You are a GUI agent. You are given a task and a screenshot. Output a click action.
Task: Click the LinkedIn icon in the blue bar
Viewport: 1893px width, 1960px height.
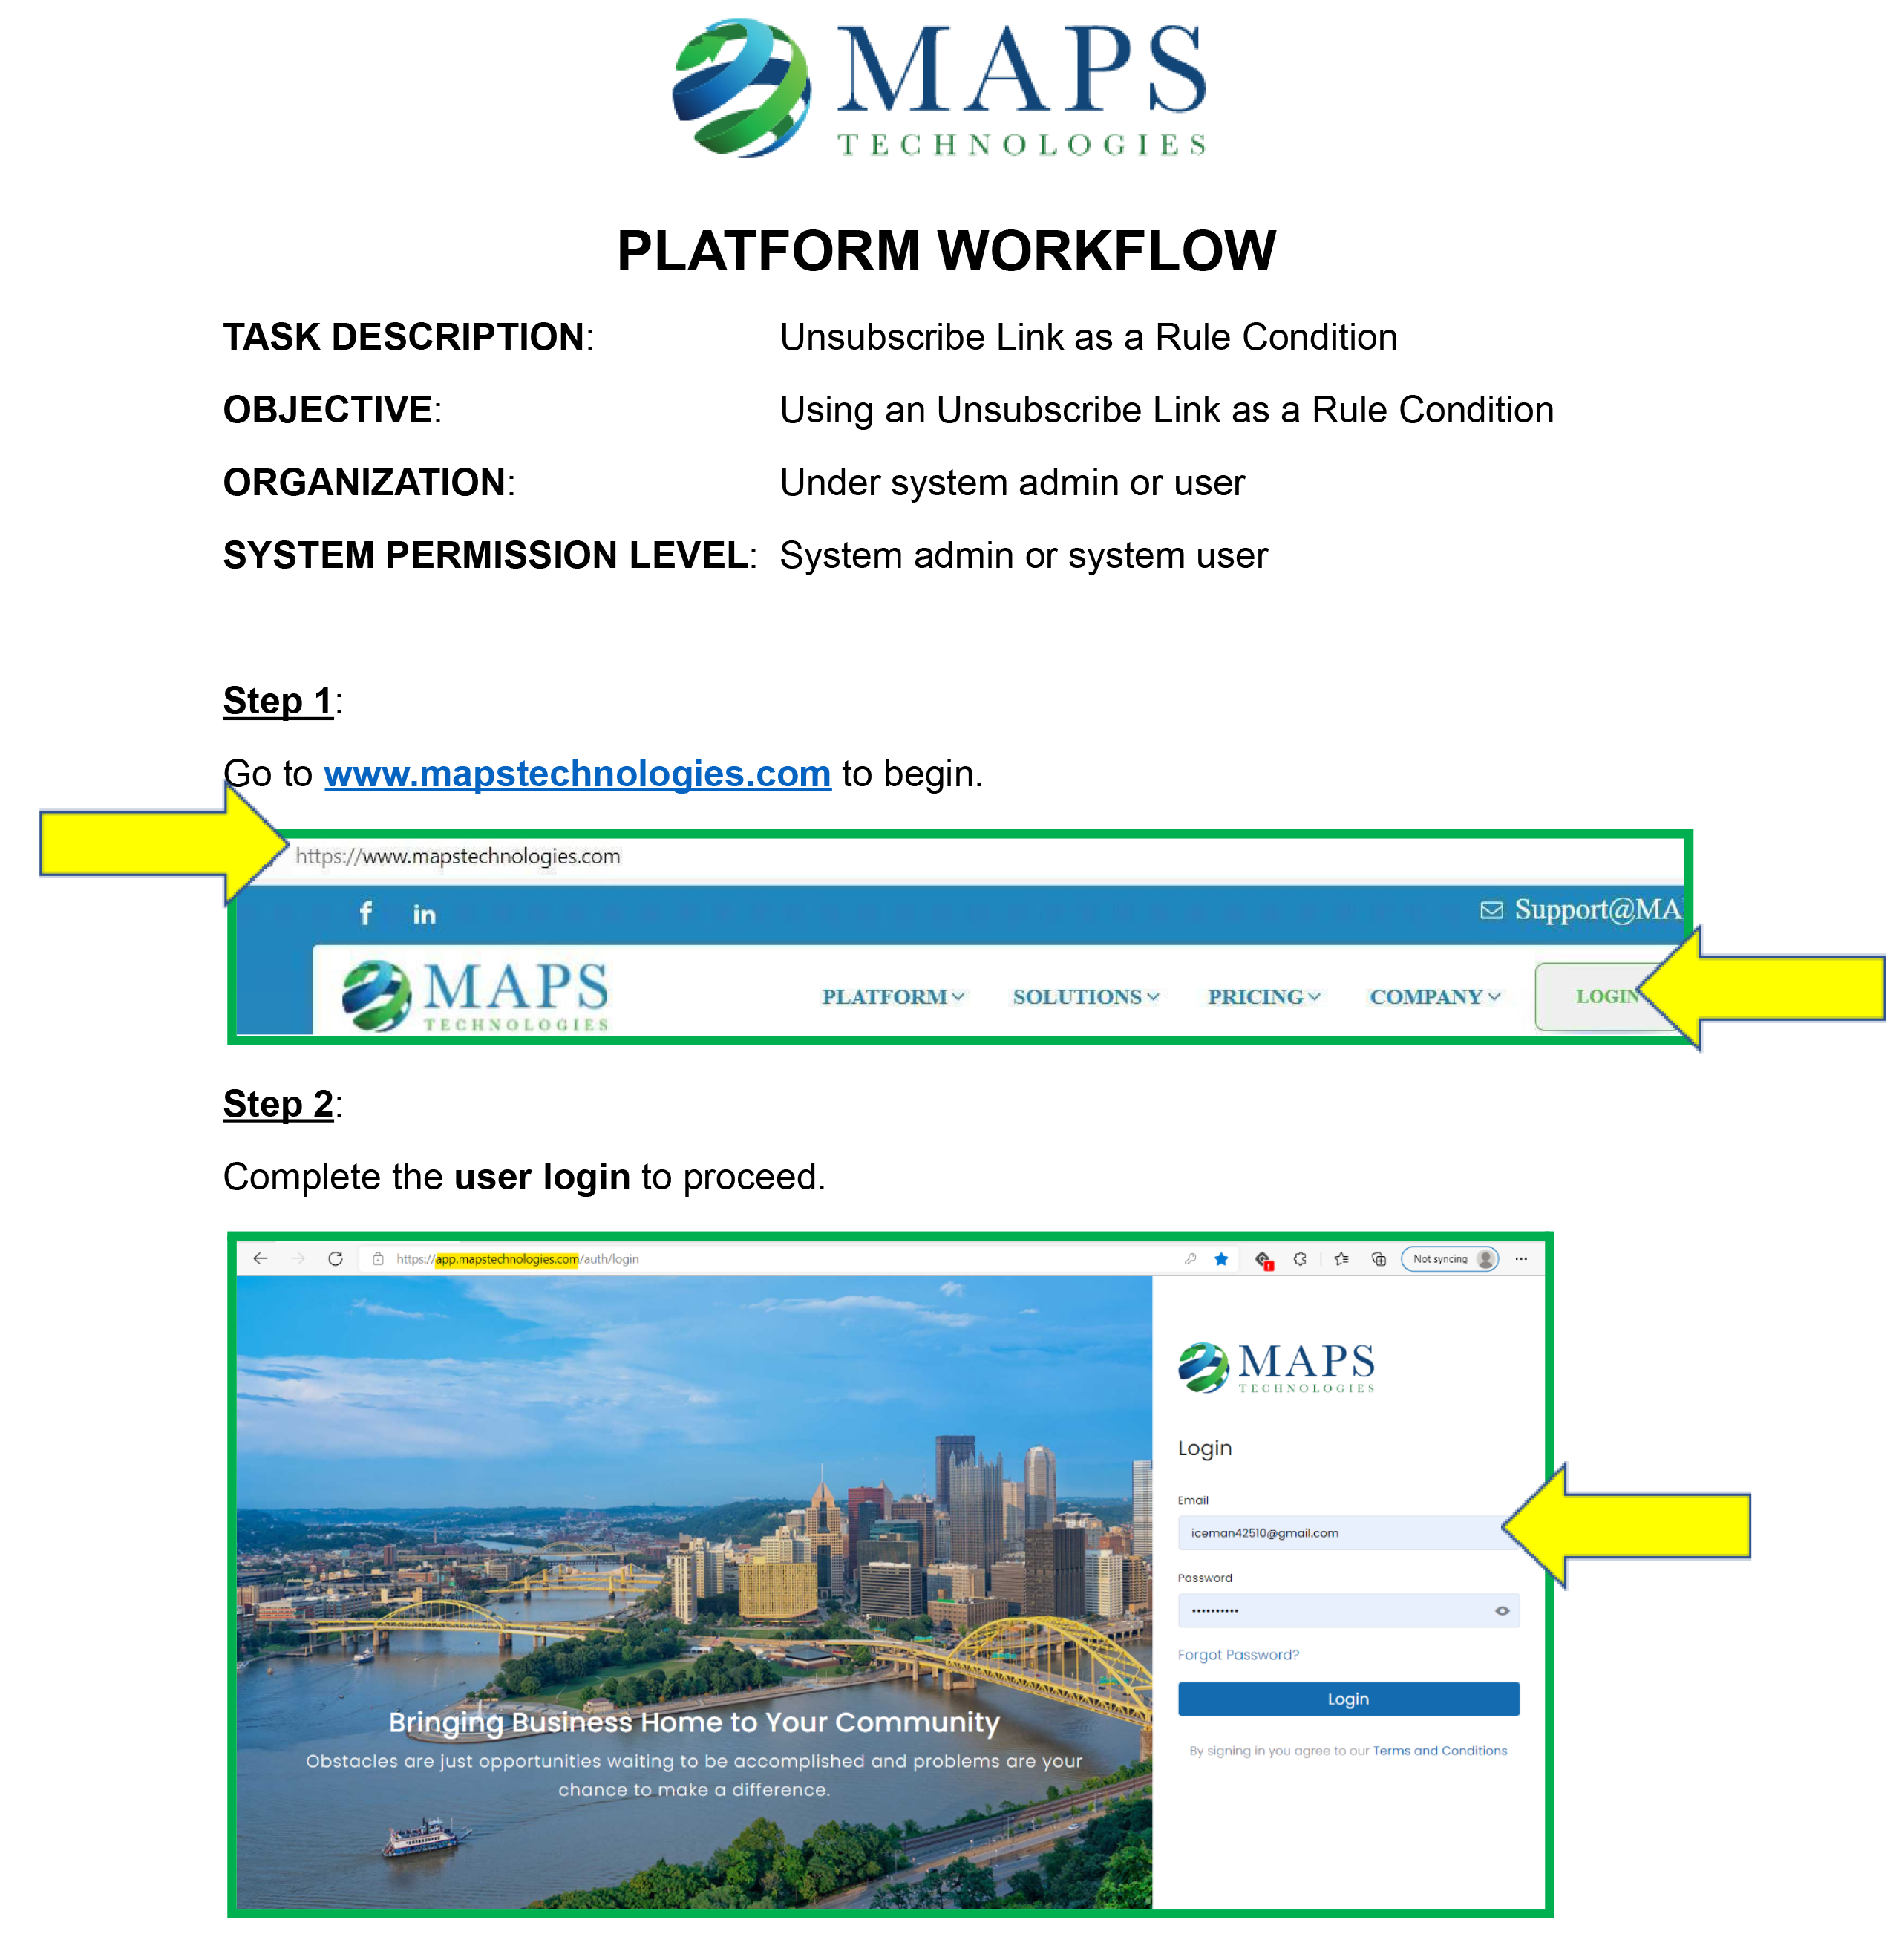424,914
